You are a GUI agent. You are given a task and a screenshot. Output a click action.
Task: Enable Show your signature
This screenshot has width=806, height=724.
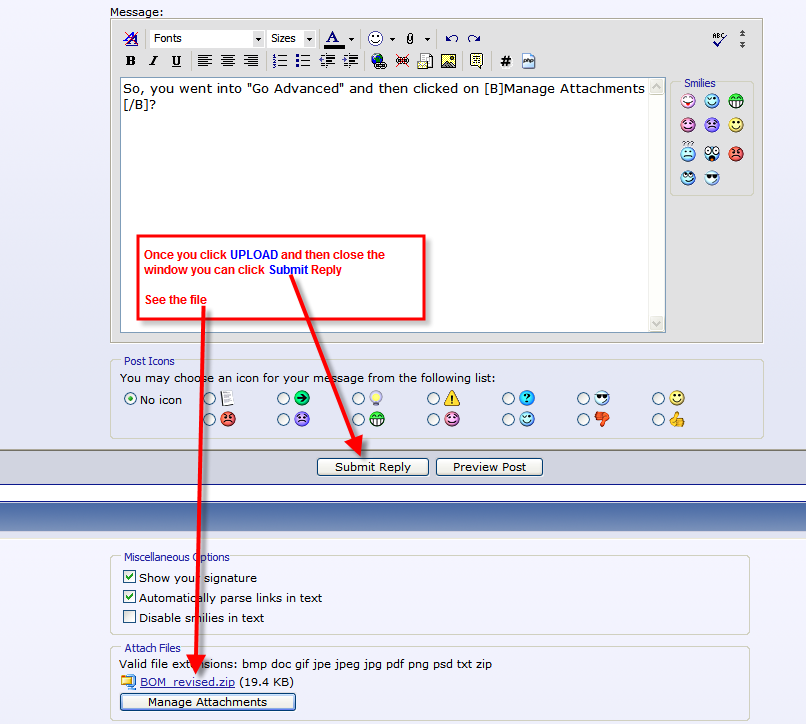129,577
